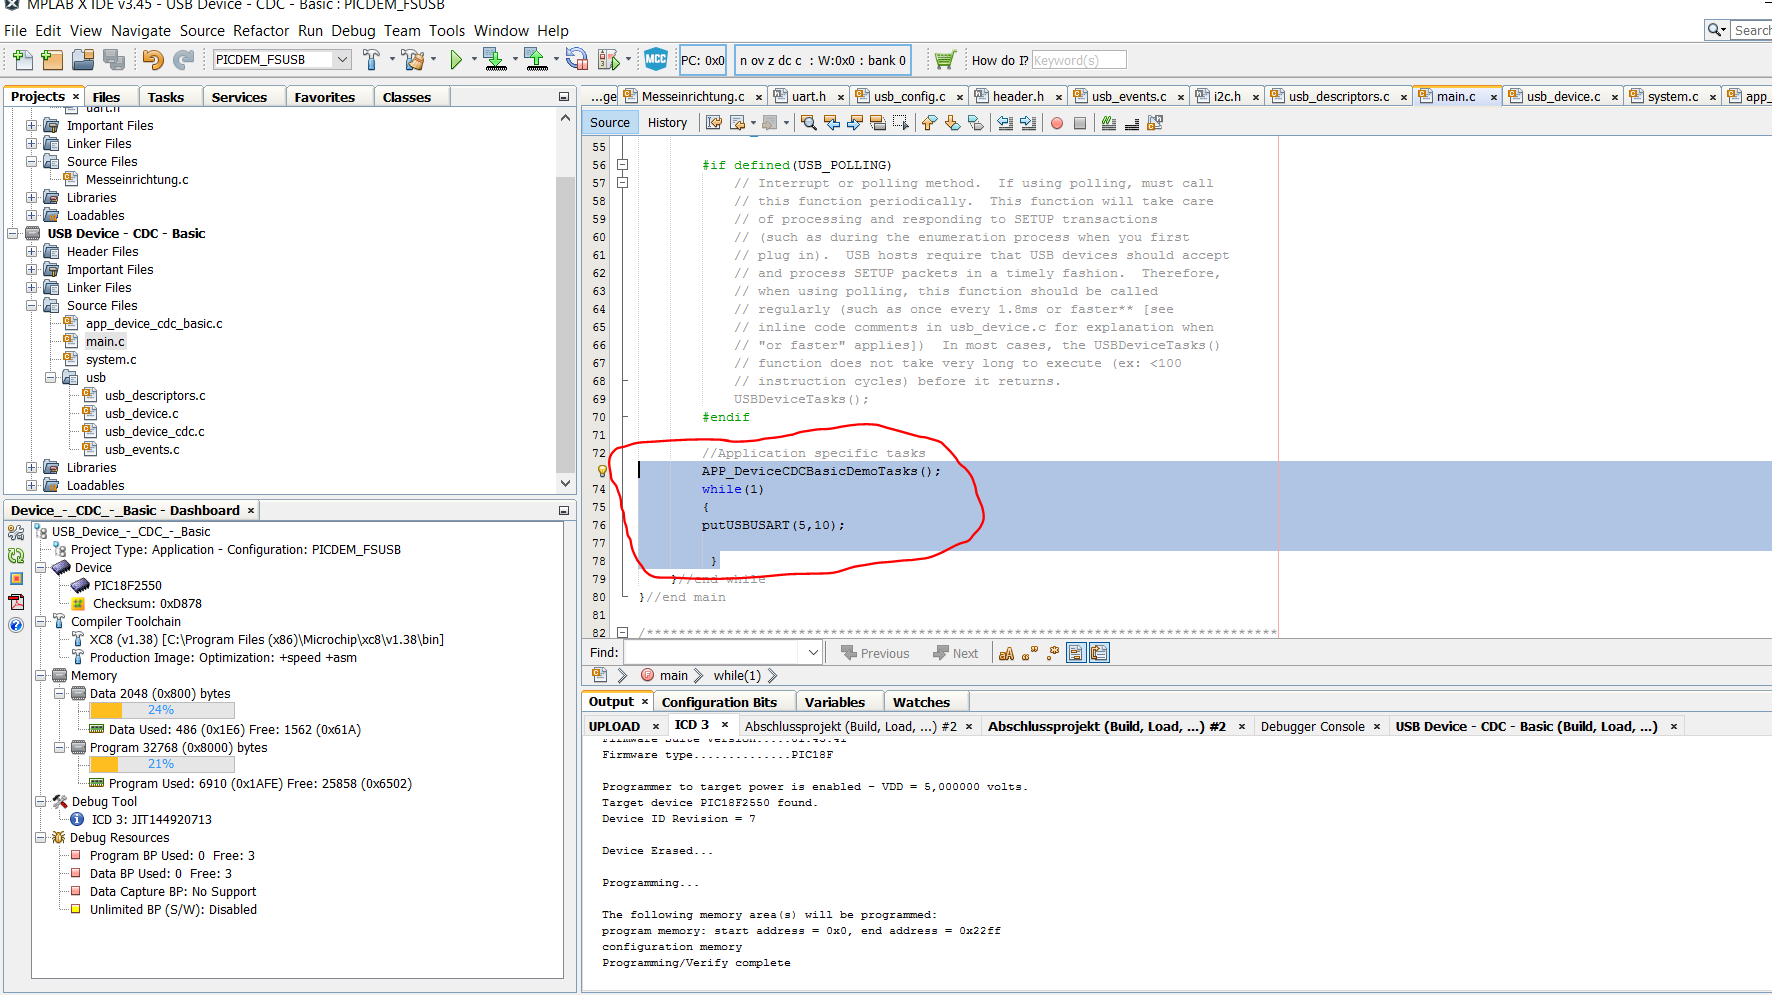Click the Shift Line Right icon
The width and height of the screenshot is (1772, 995).
1028,123
